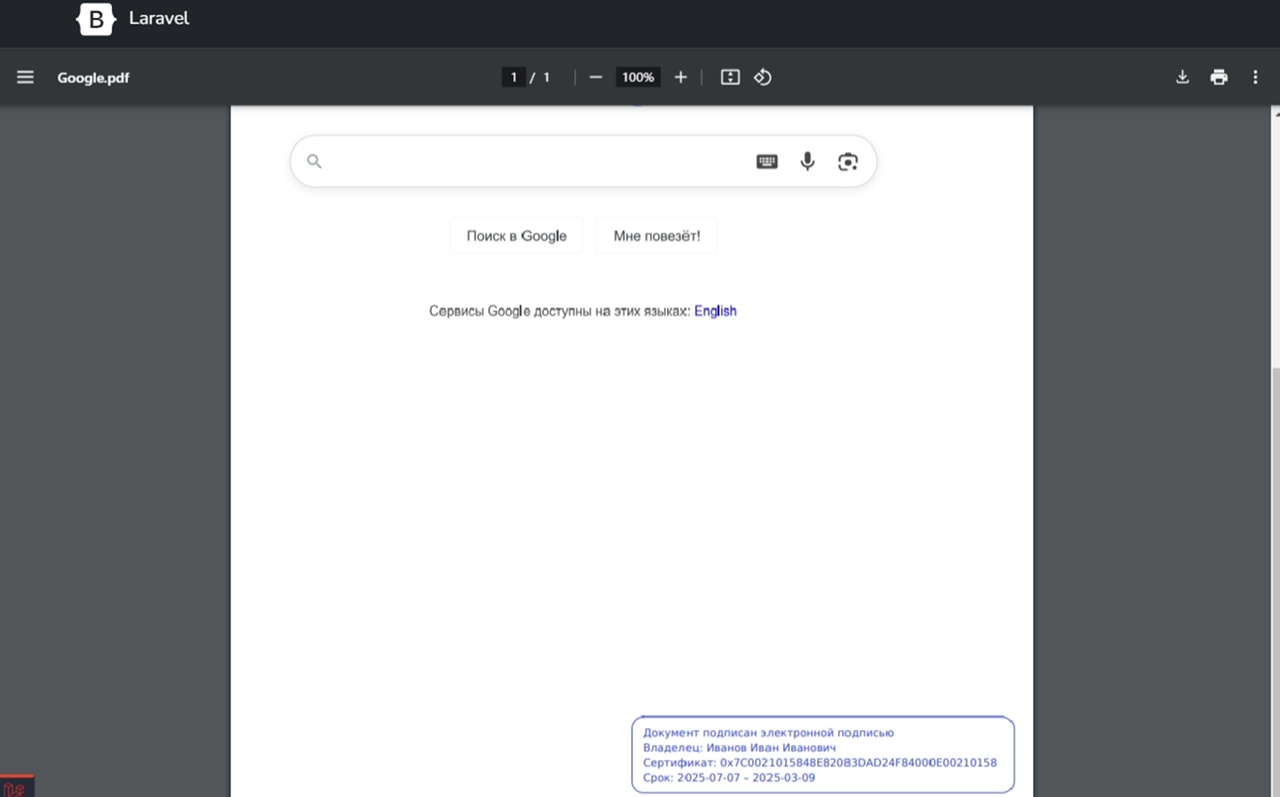Screen dimensions: 1280x797
Task: Open the on-screen keyboard icon
Action: point(767,161)
